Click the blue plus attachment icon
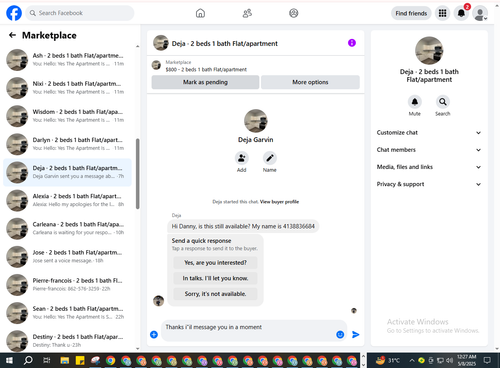The image size is (500, 368). [154, 334]
